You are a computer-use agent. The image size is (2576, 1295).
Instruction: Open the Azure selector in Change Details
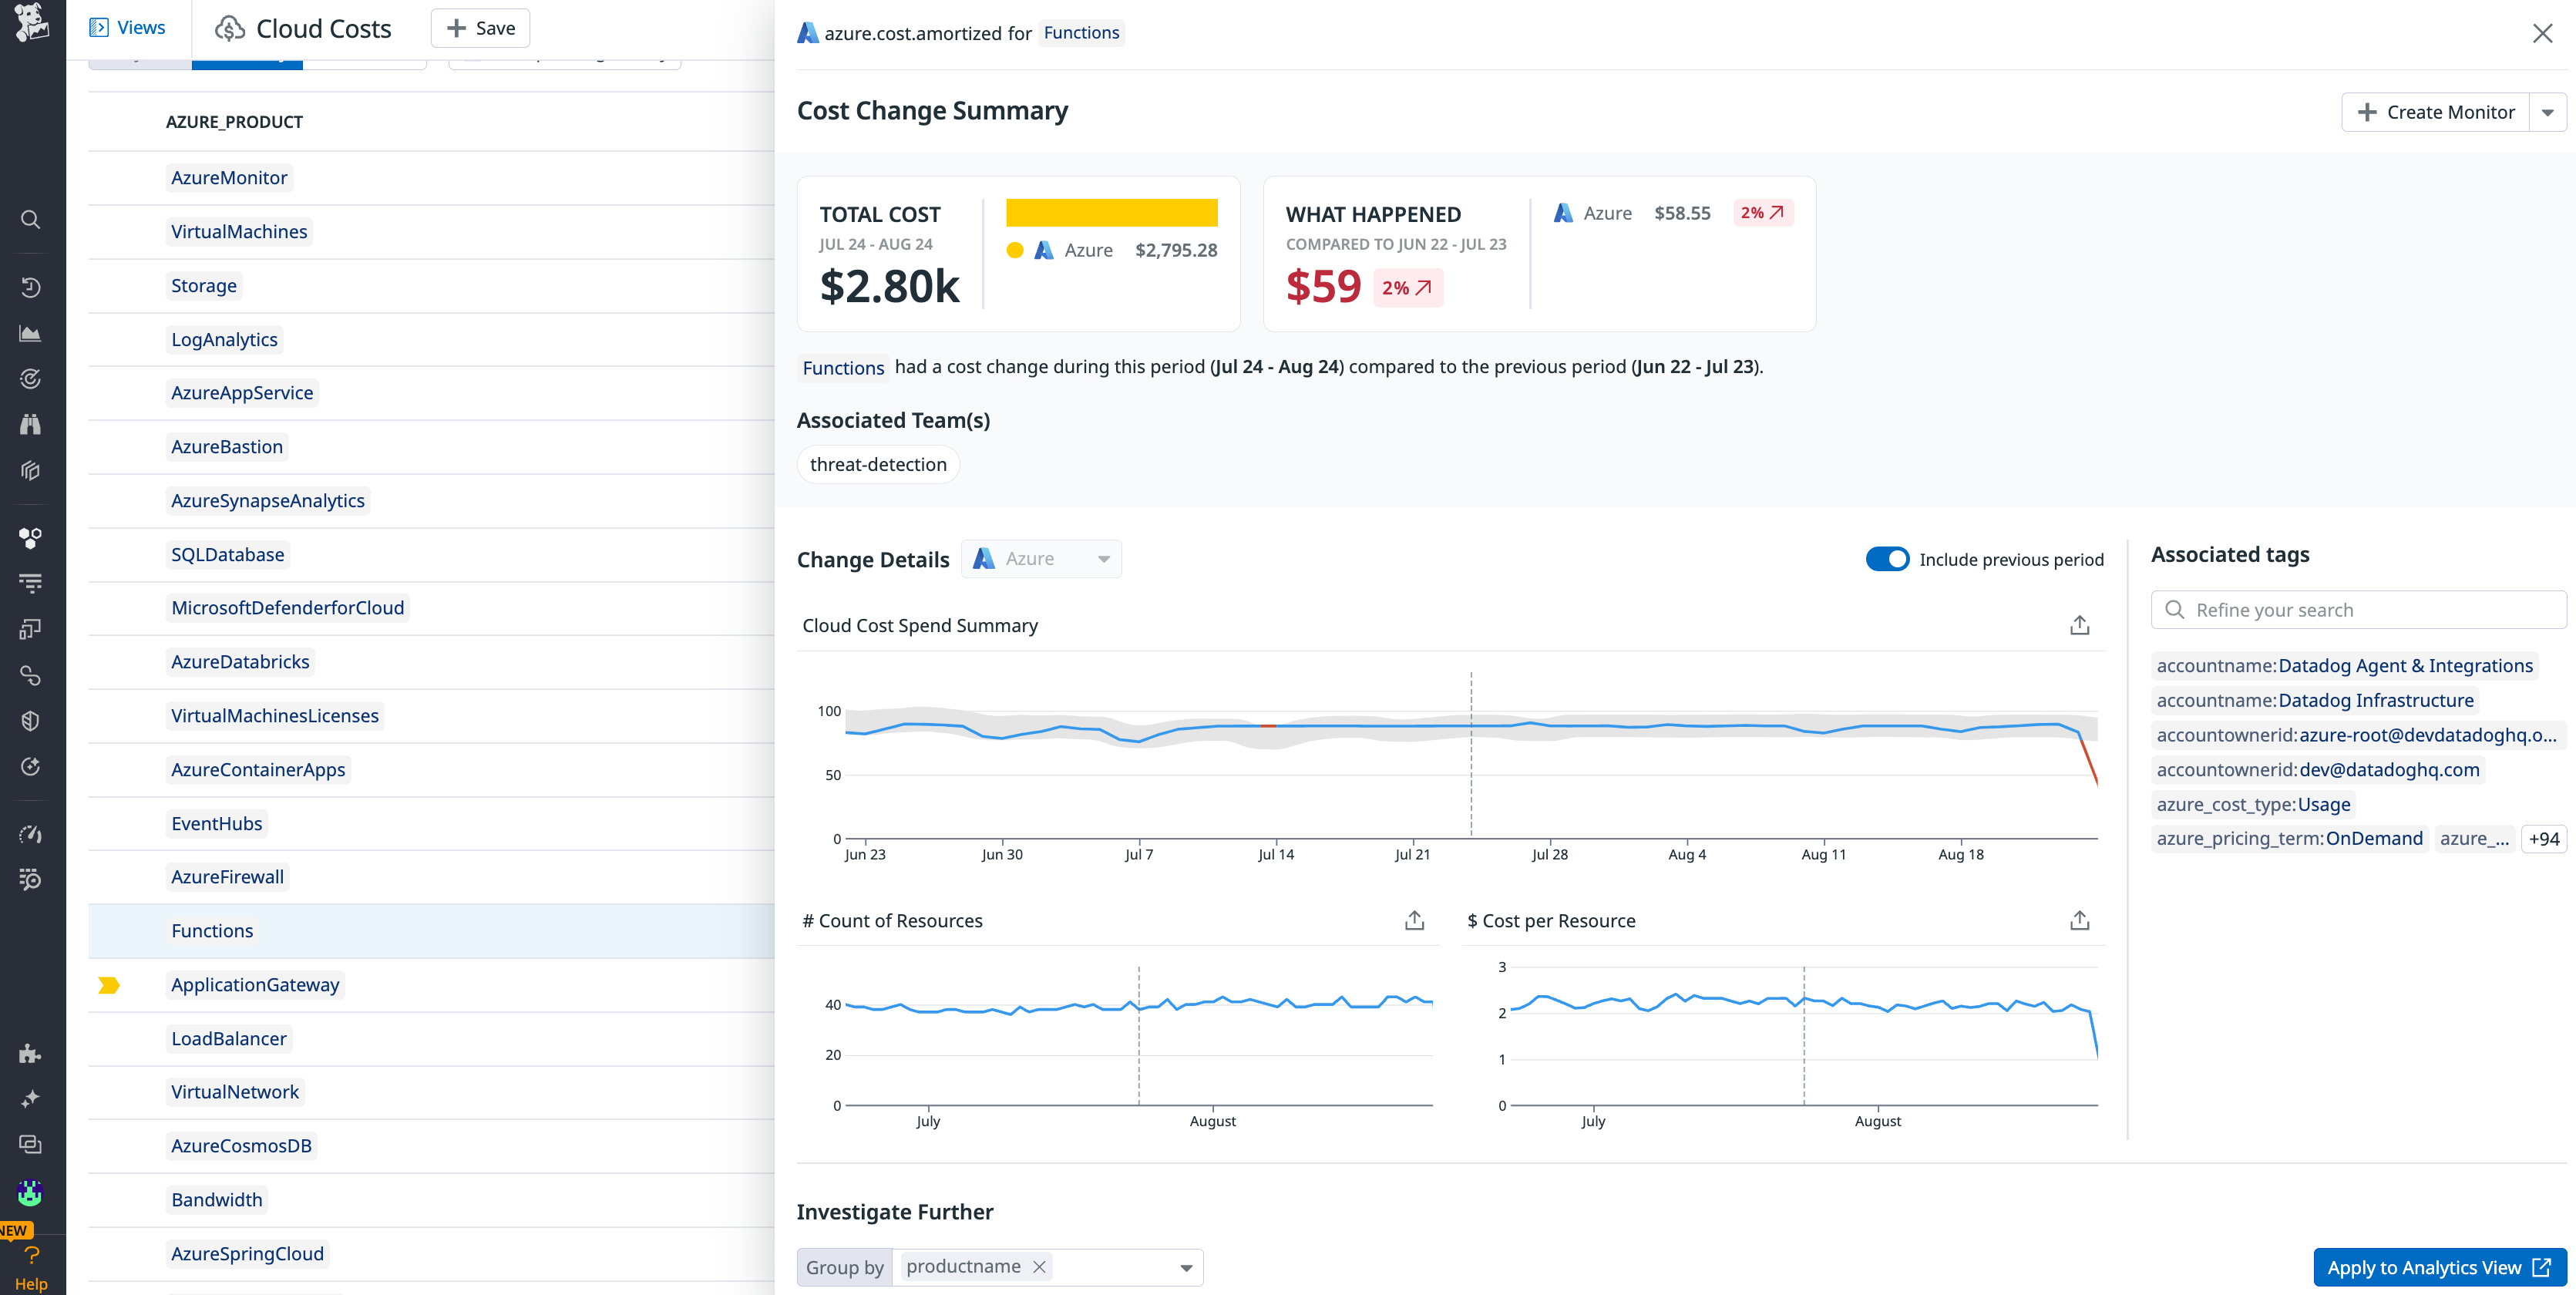click(1041, 558)
